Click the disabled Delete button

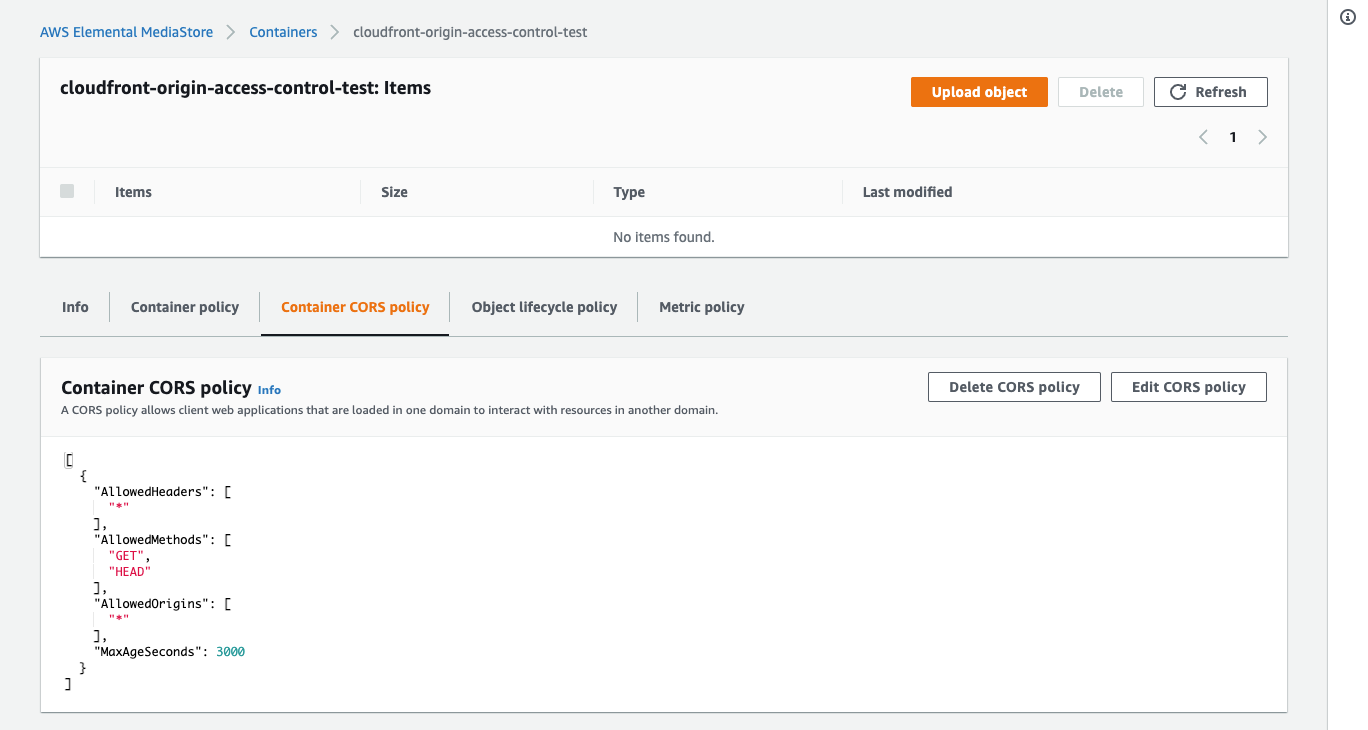point(1101,92)
